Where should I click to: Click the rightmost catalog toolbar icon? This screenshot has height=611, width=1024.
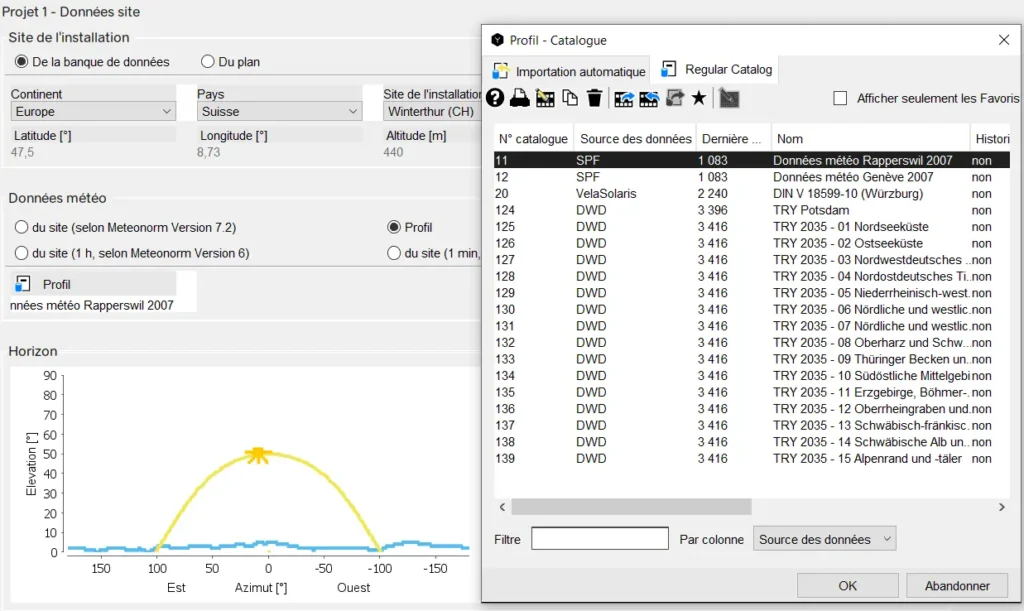(729, 98)
